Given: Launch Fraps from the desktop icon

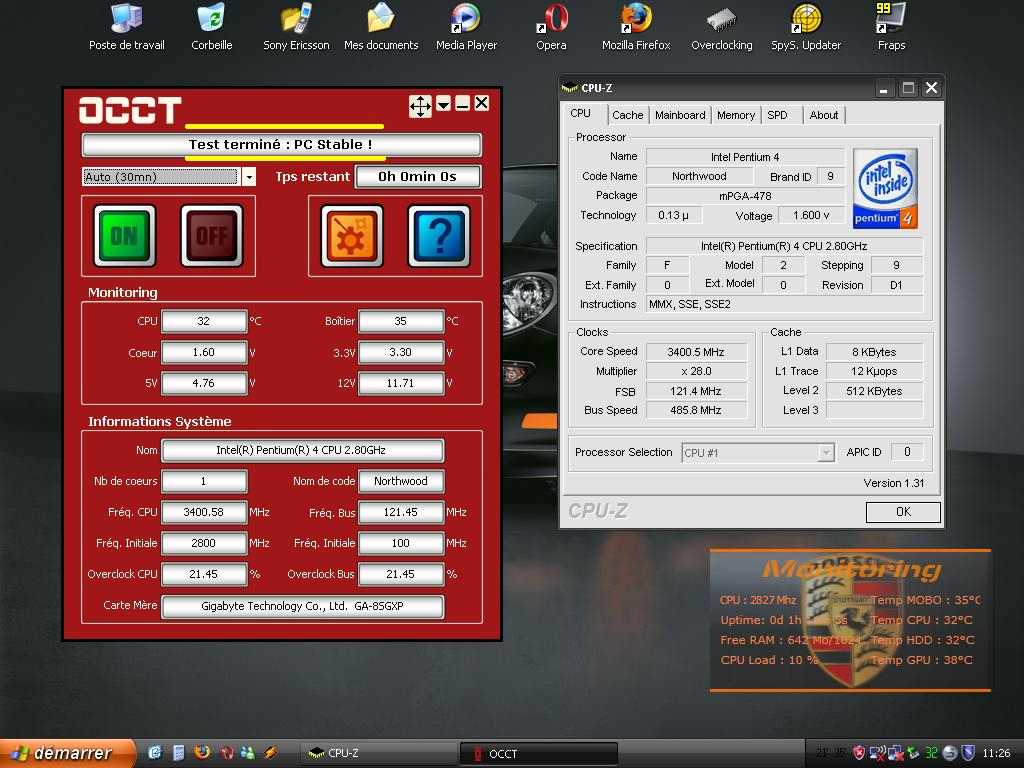Looking at the screenshot, I should point(891,26).
